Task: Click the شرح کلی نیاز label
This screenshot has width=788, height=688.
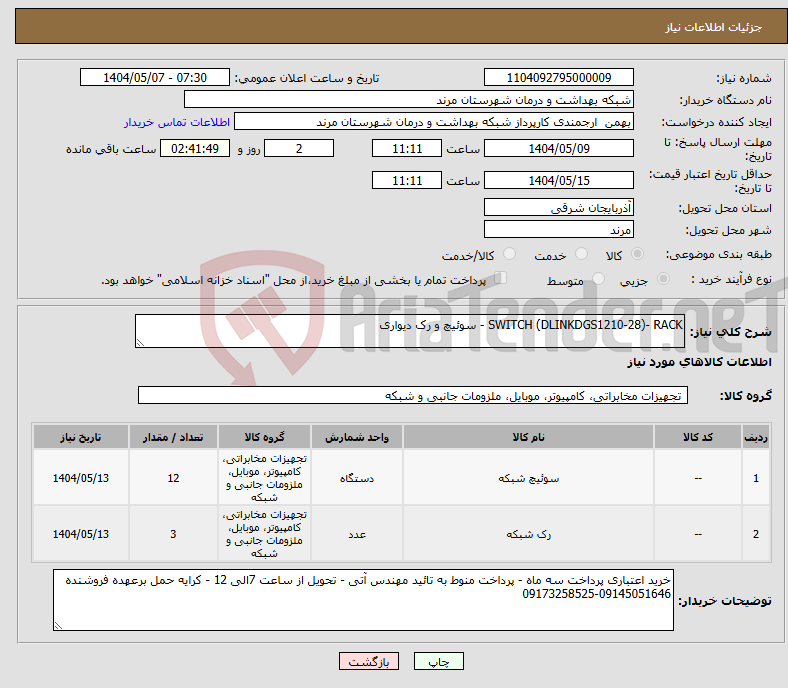Action: pos(730,332)
